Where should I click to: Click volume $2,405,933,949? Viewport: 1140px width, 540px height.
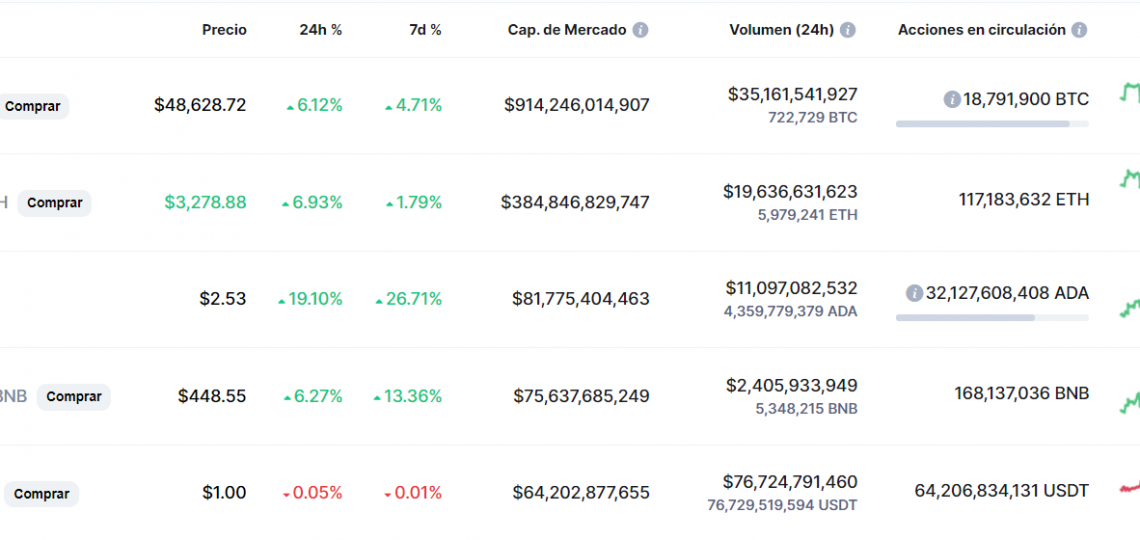tap(792, 385)
